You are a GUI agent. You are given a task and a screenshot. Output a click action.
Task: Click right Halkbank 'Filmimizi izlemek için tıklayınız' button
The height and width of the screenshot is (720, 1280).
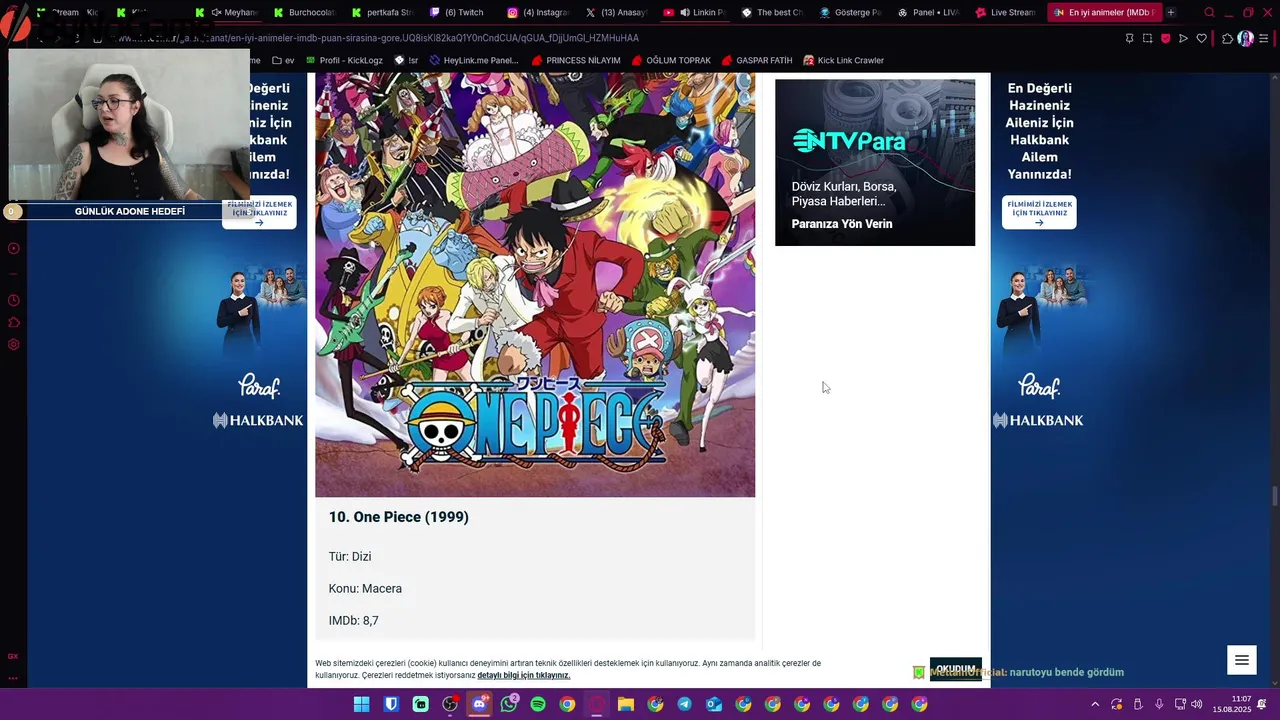coord(1039,212)
